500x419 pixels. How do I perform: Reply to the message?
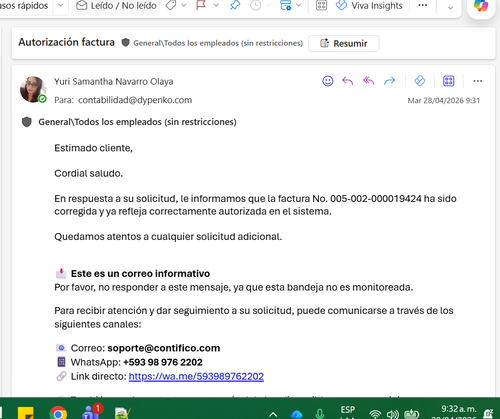pyautogui.click(x=348, y=81)
